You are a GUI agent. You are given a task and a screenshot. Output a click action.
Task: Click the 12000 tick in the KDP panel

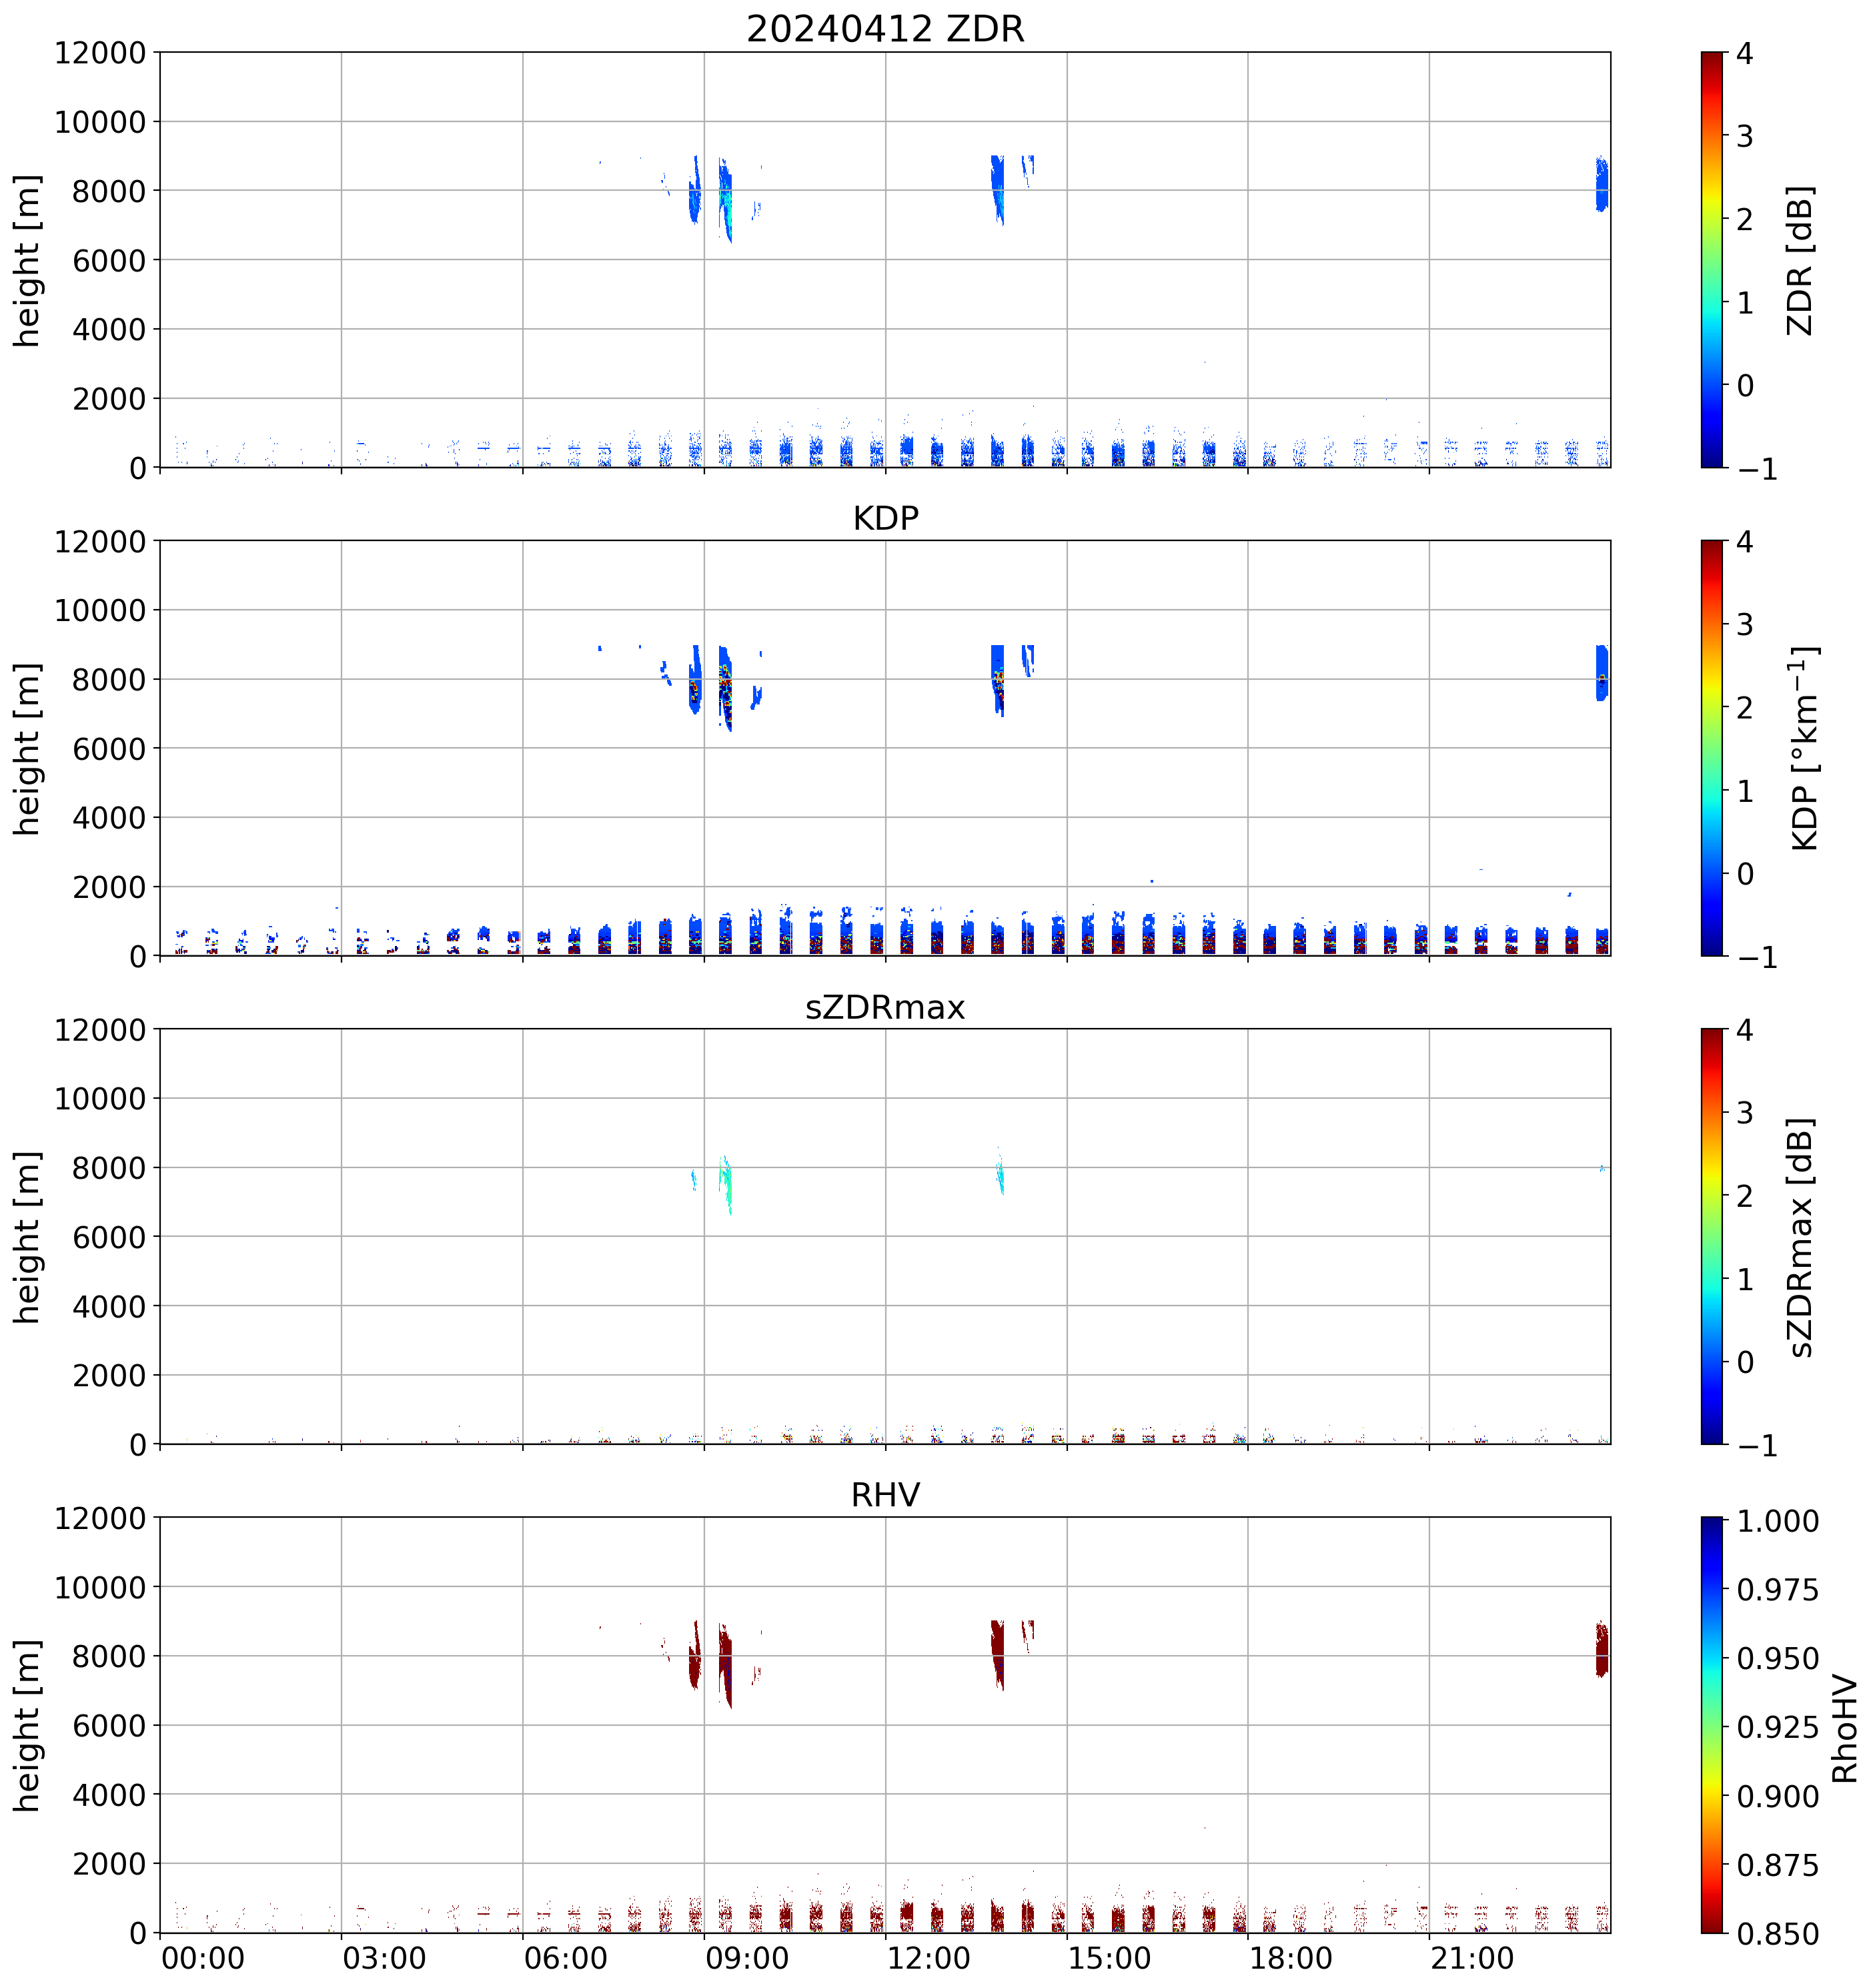[100, 541]
